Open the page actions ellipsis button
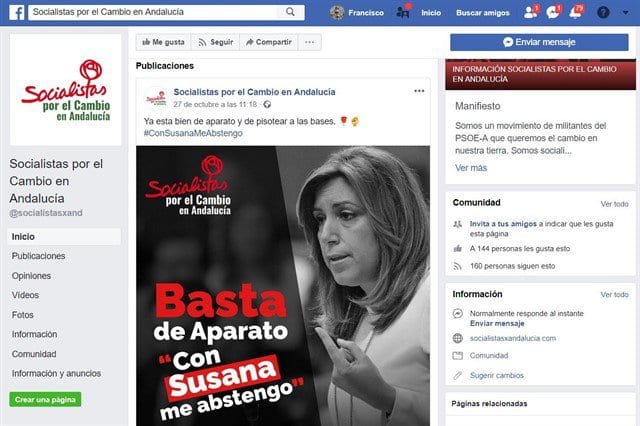The image size is (640, 426). pos(310,42)
